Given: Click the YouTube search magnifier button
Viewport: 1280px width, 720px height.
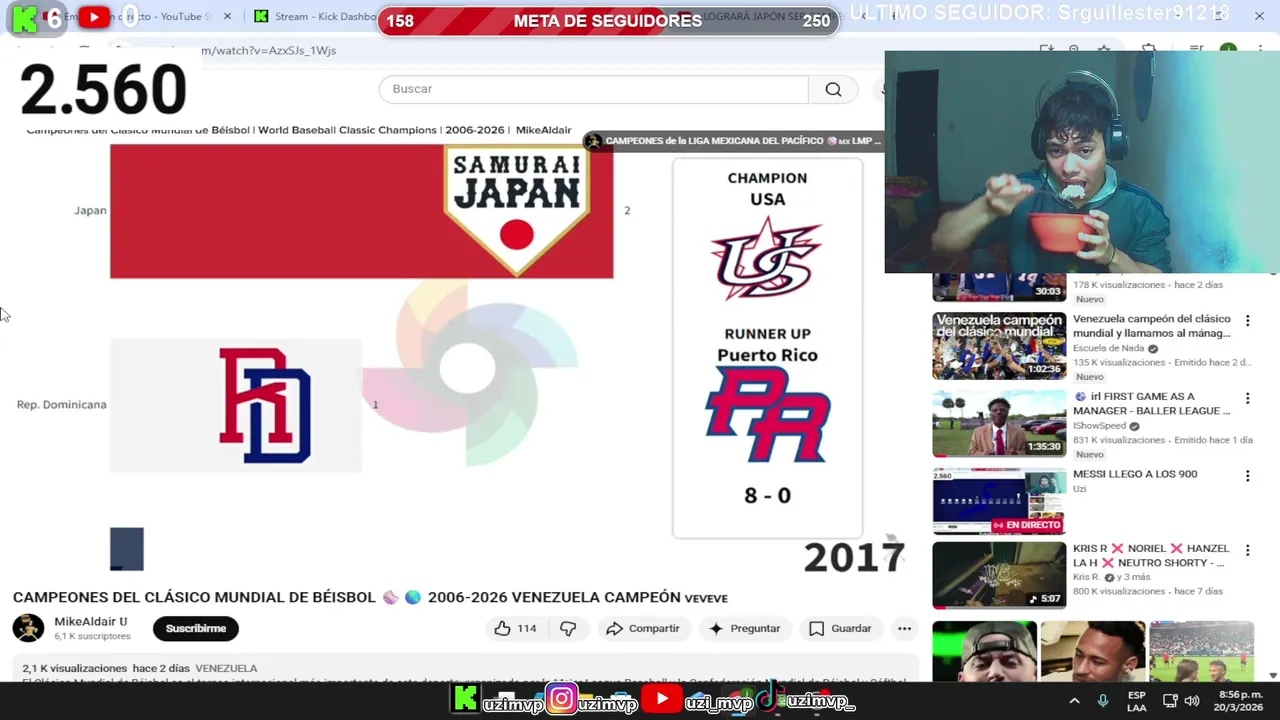Looking at the screenshot, I should tap(833, 89).
